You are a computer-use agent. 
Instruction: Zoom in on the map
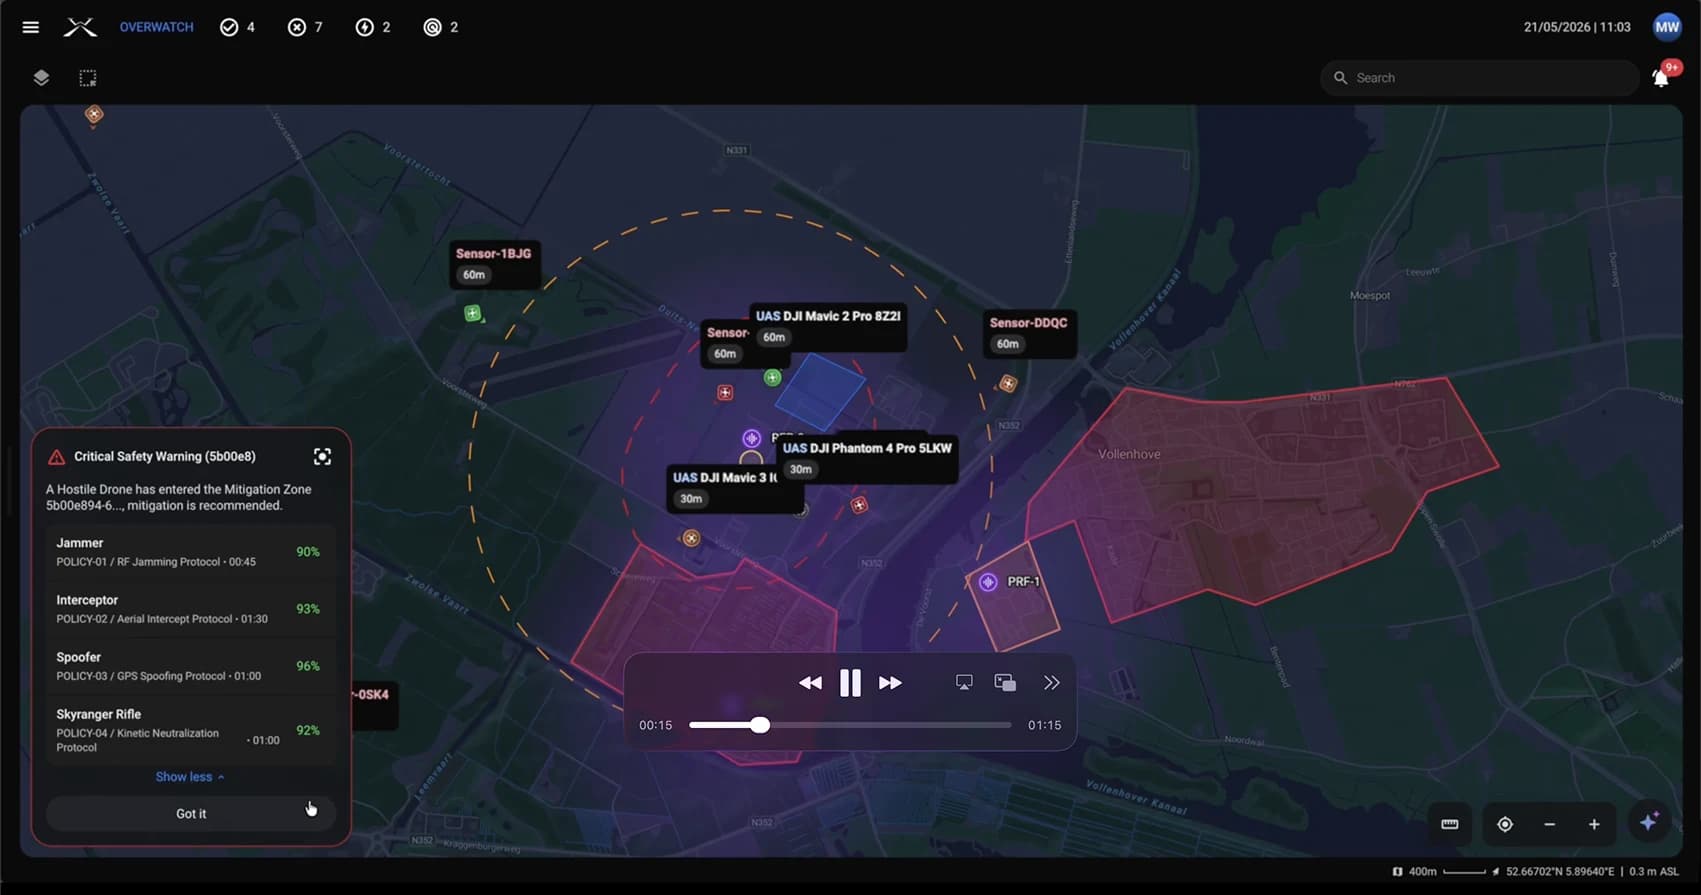coord(1594,824)
